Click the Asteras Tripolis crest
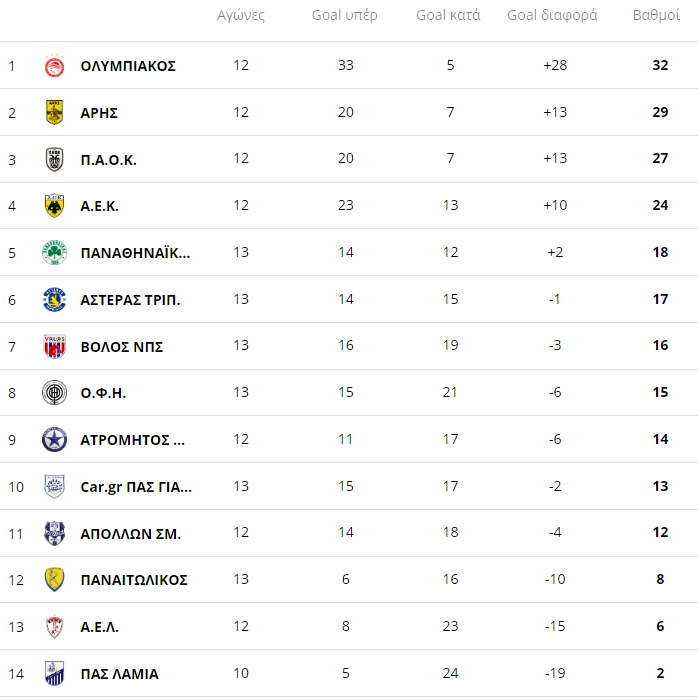This screenshot has width=698, height=700. tap(54, 300)
